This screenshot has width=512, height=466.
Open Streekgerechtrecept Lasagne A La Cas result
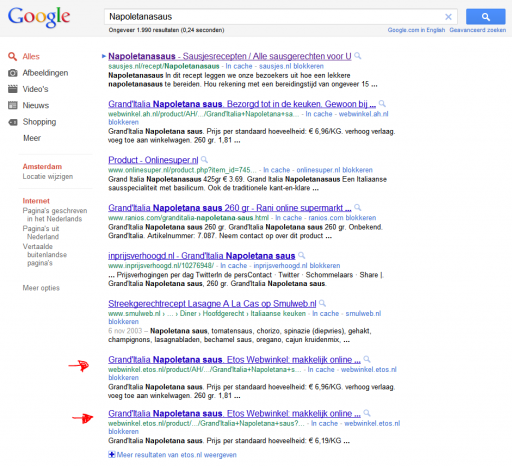pos(212,304)
